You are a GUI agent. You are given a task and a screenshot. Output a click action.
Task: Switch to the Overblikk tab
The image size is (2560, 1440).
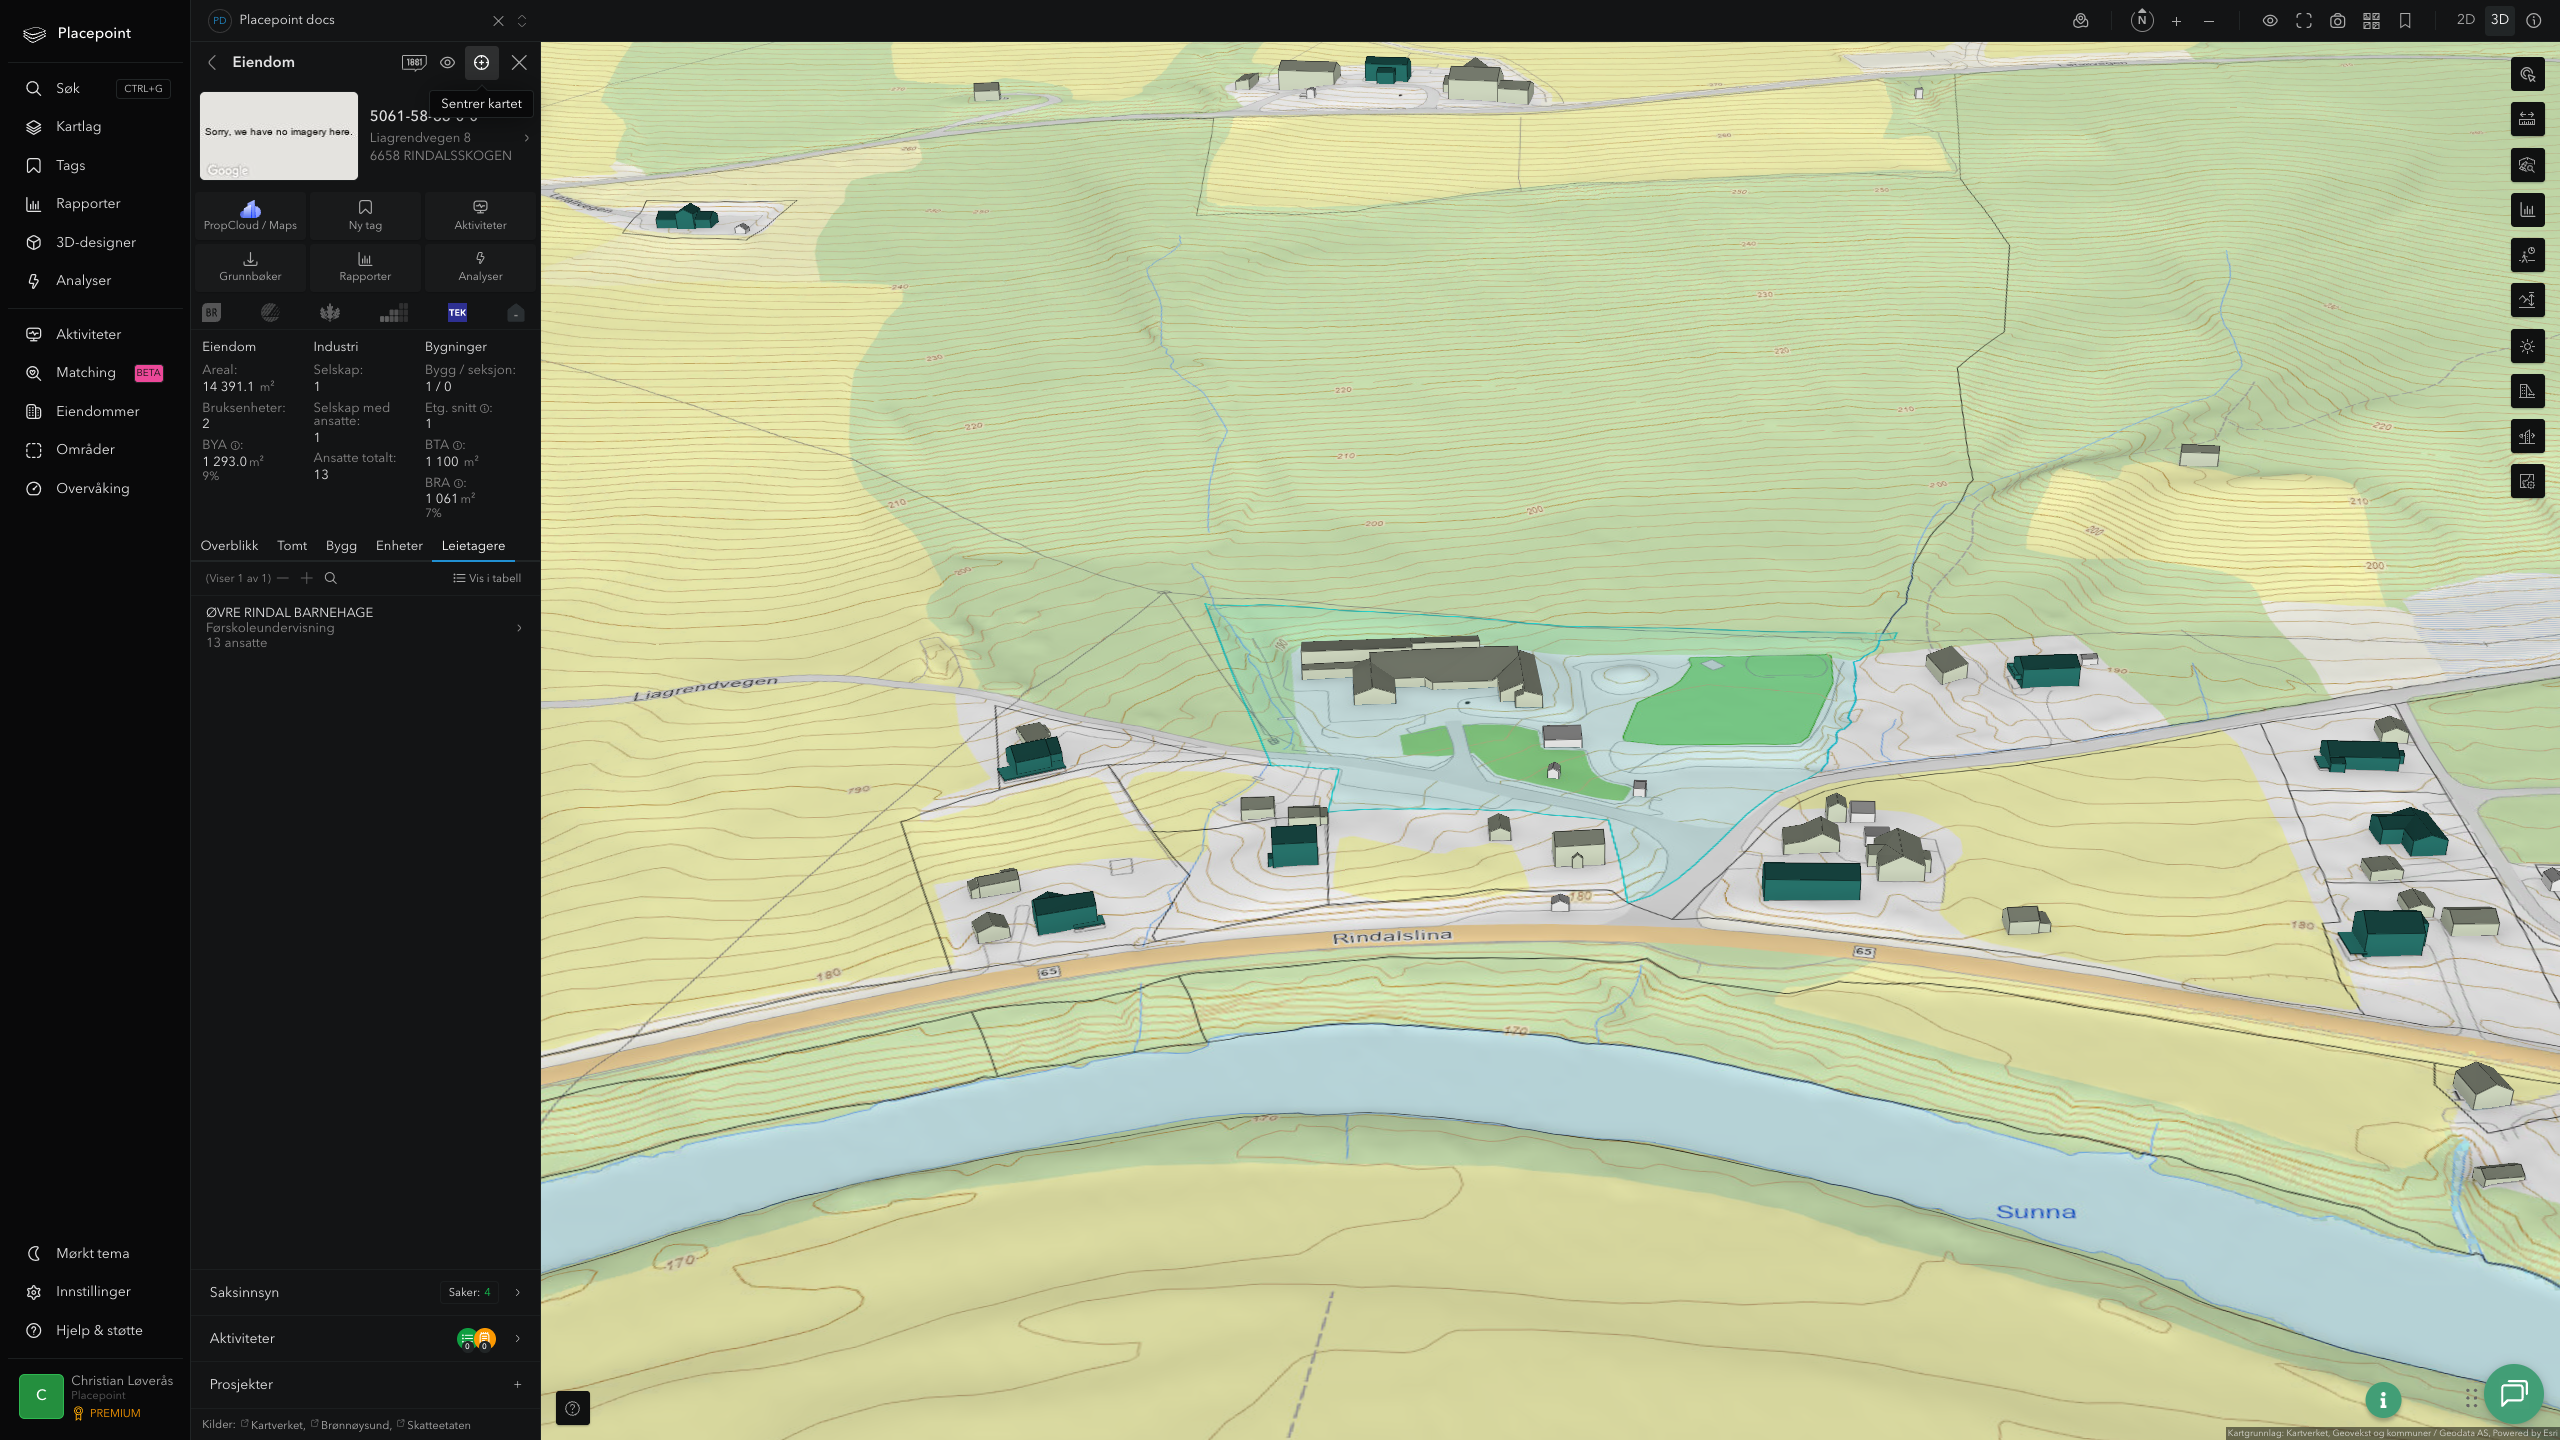tap(229, 546)
